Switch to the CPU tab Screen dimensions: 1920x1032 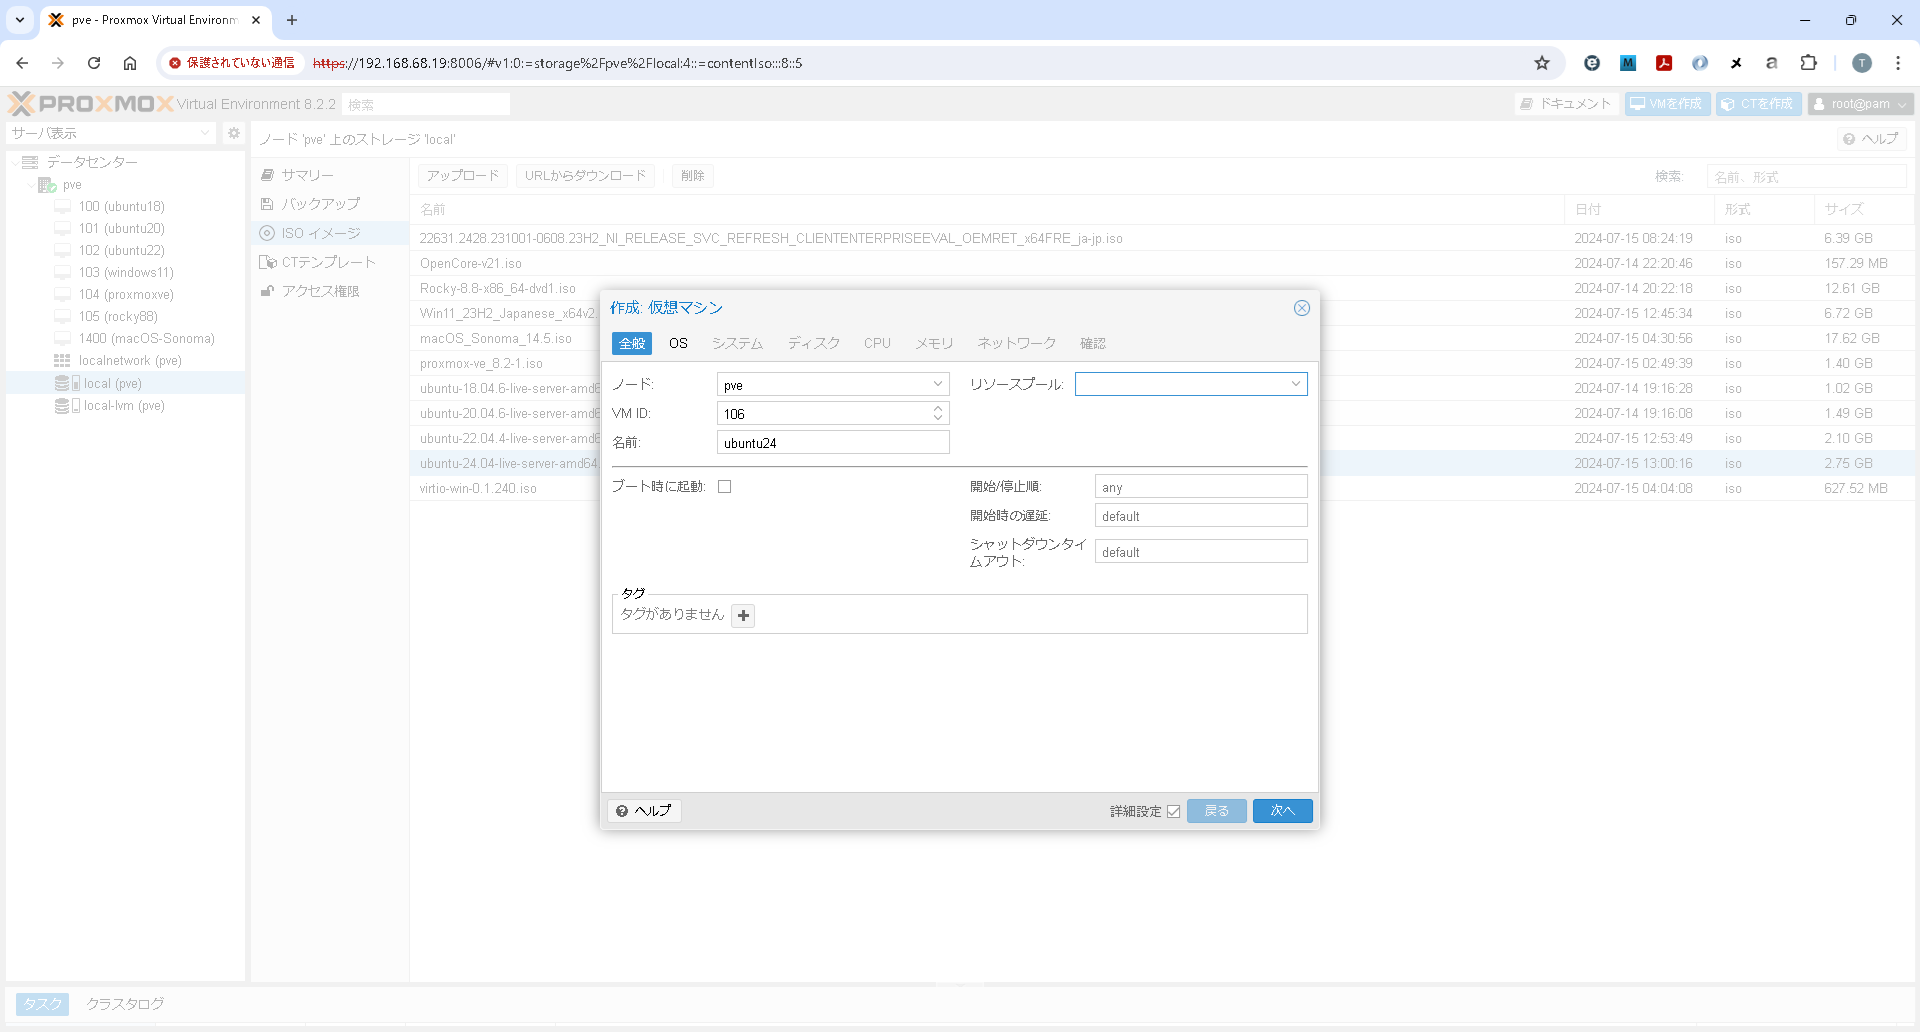(x=877, y=343)
